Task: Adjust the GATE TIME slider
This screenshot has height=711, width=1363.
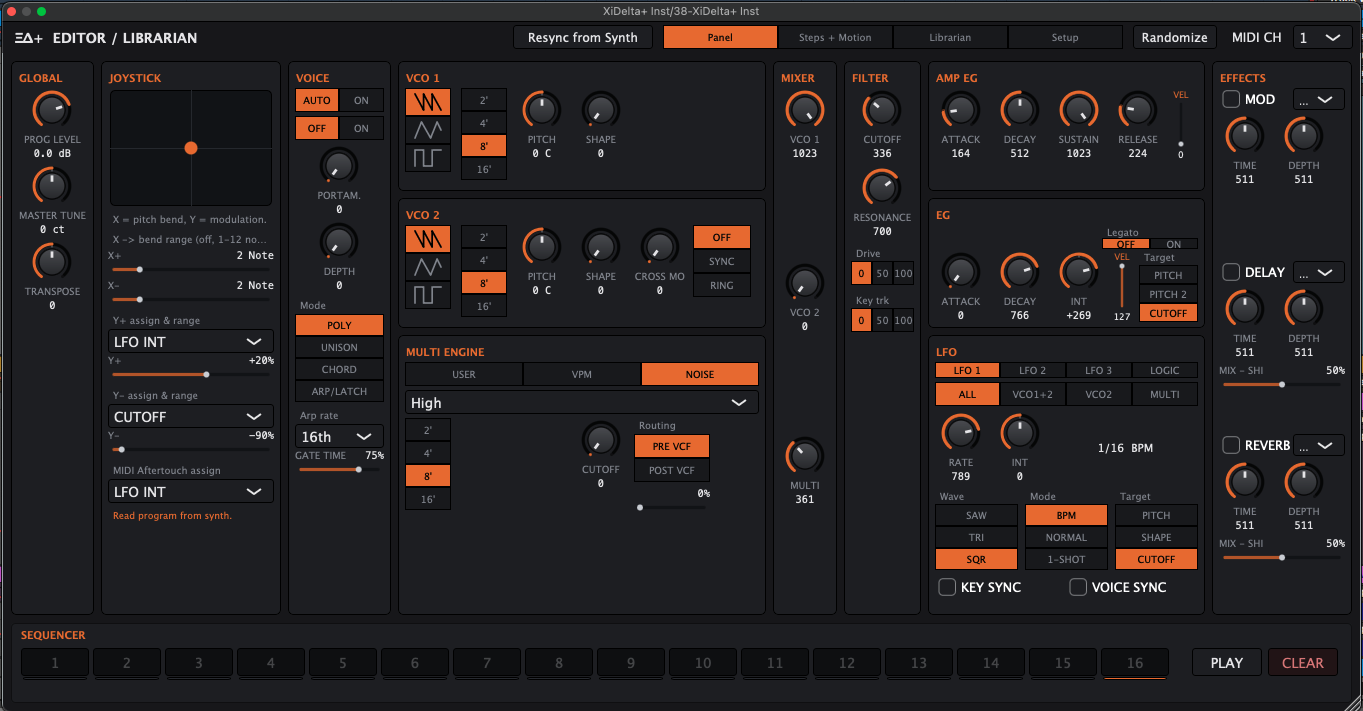Action: 339,469
